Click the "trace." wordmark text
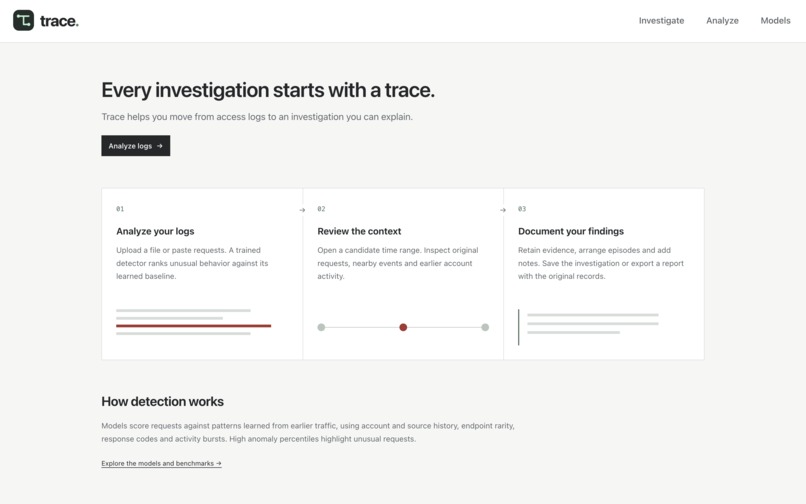This screenshot has width=806, height=504. 59,21
